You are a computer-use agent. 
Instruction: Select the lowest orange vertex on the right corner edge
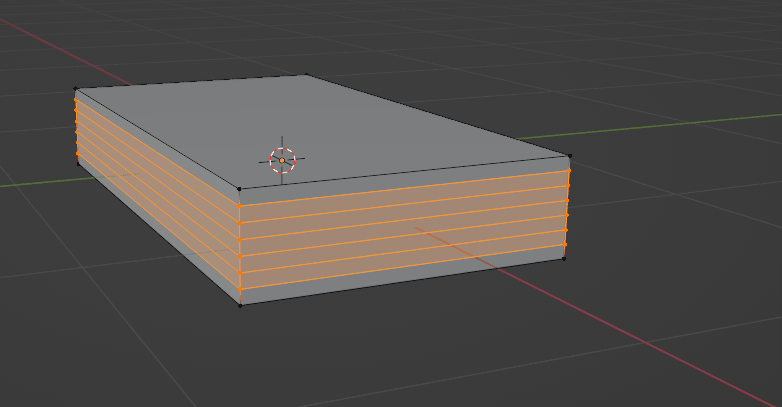(x=565, y=242)
